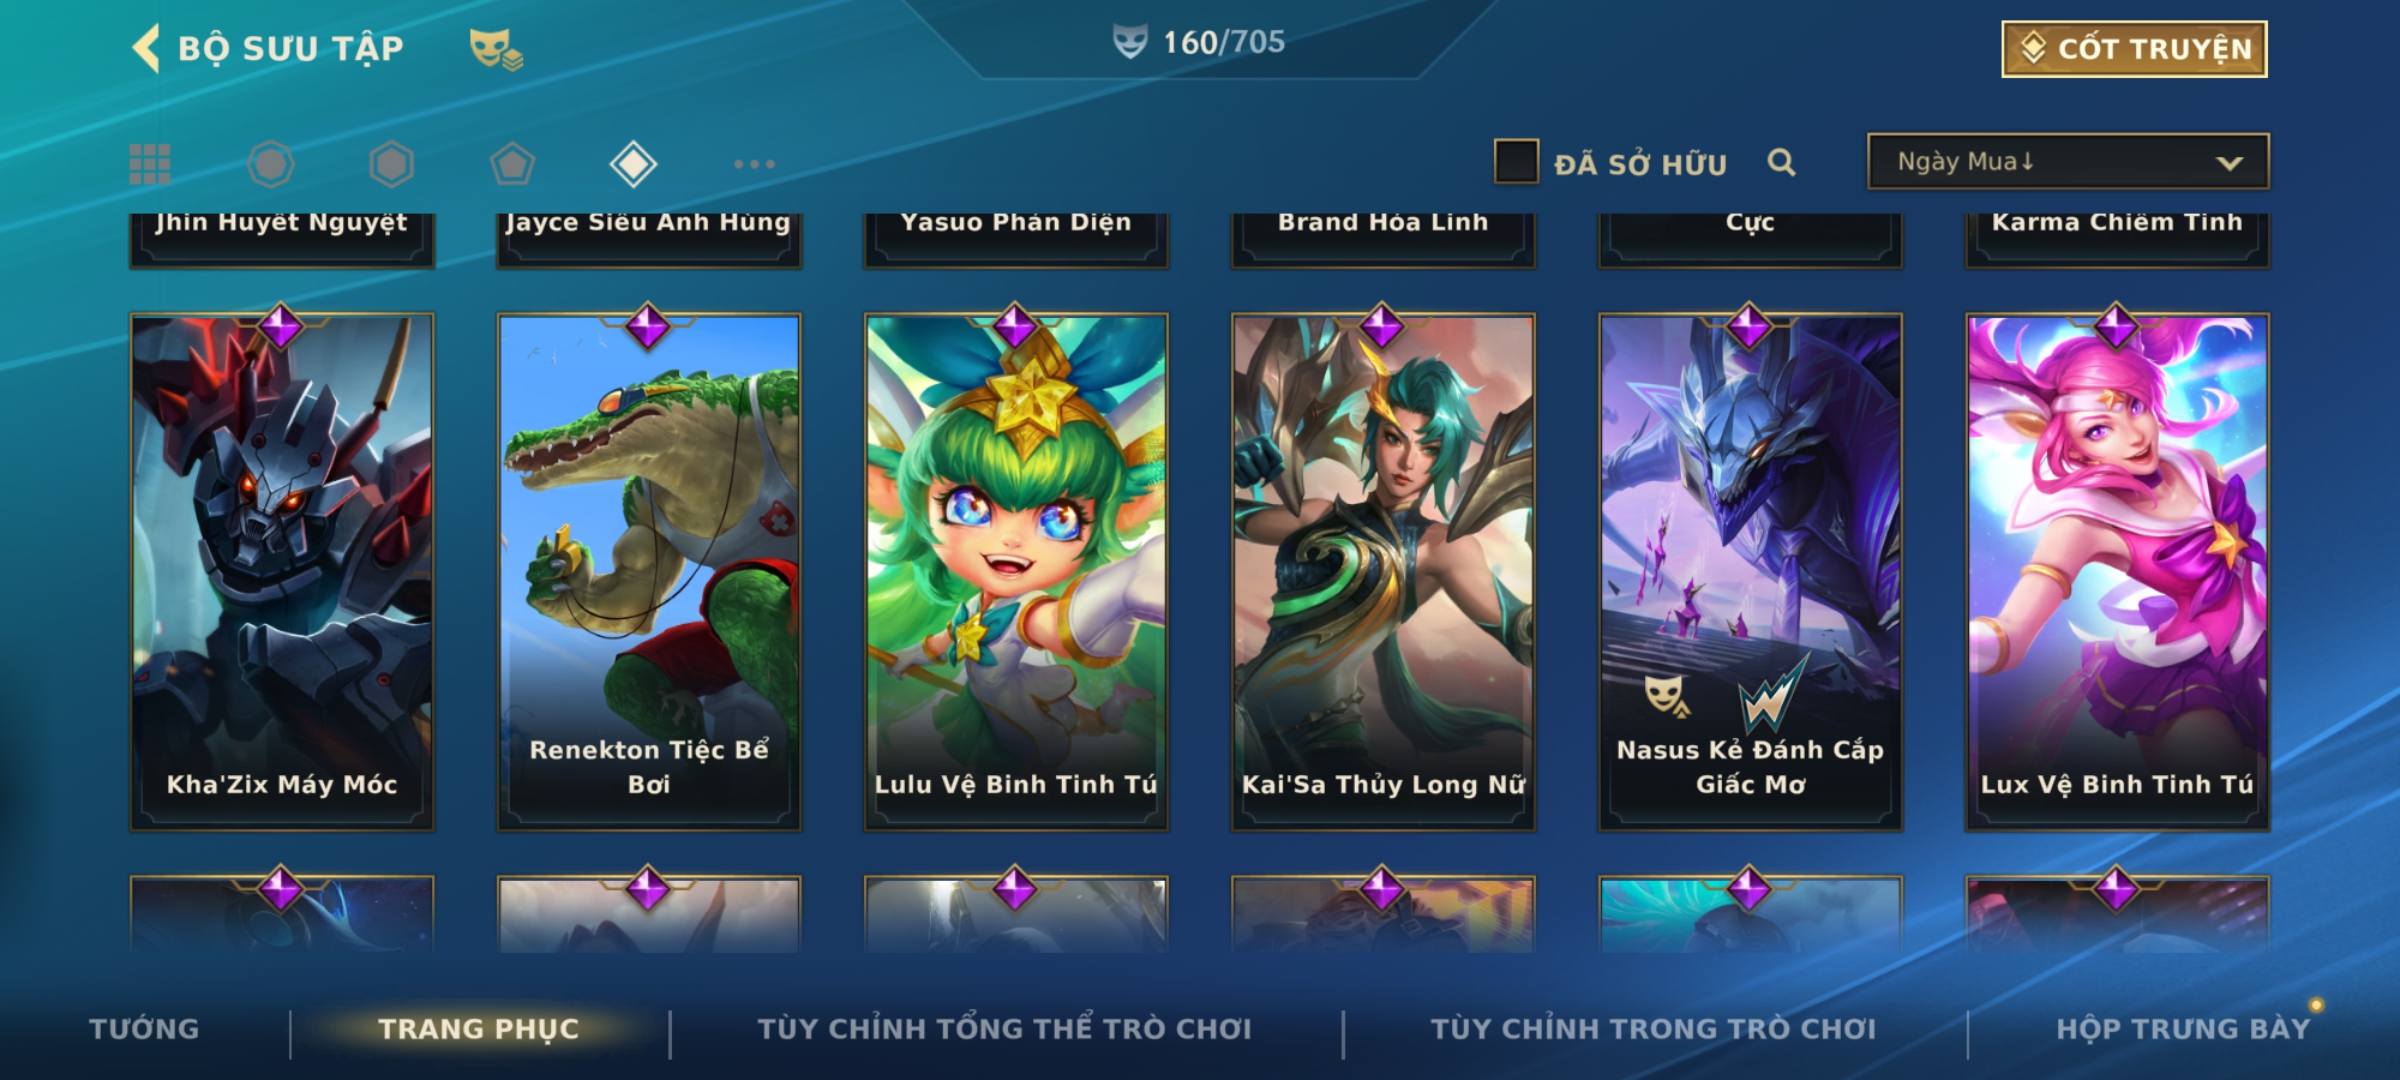
Task: Enable the Đã Sở Hữu checkbox
Action: pos(1516,162)
